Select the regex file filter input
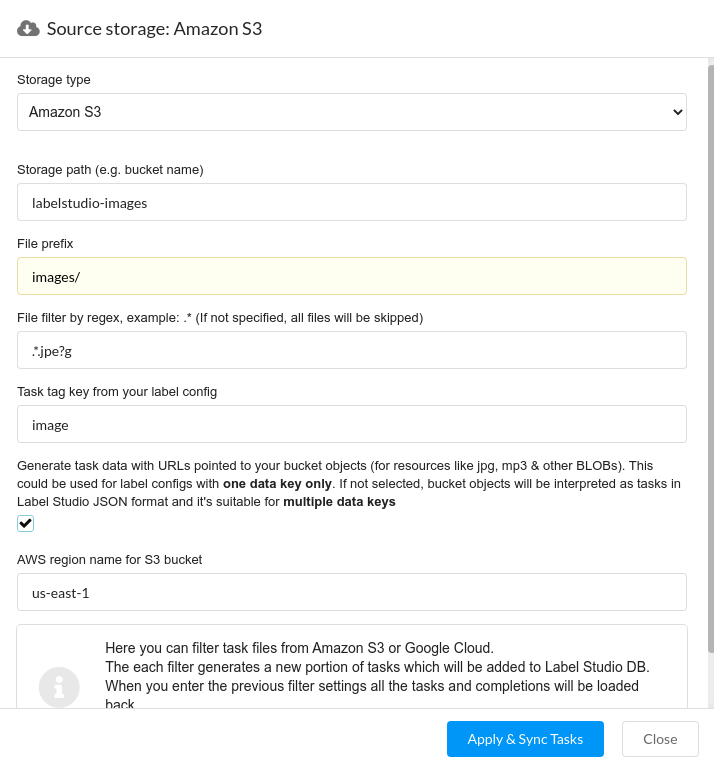This screenshot has width=714, height=762. pyautogui.click(x=352, y=350)
